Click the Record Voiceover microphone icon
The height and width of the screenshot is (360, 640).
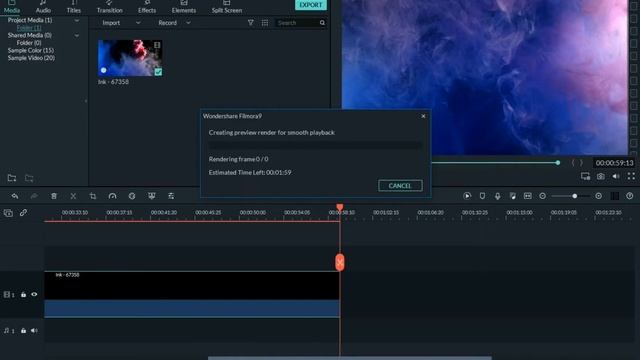click(x=498, y=196)
